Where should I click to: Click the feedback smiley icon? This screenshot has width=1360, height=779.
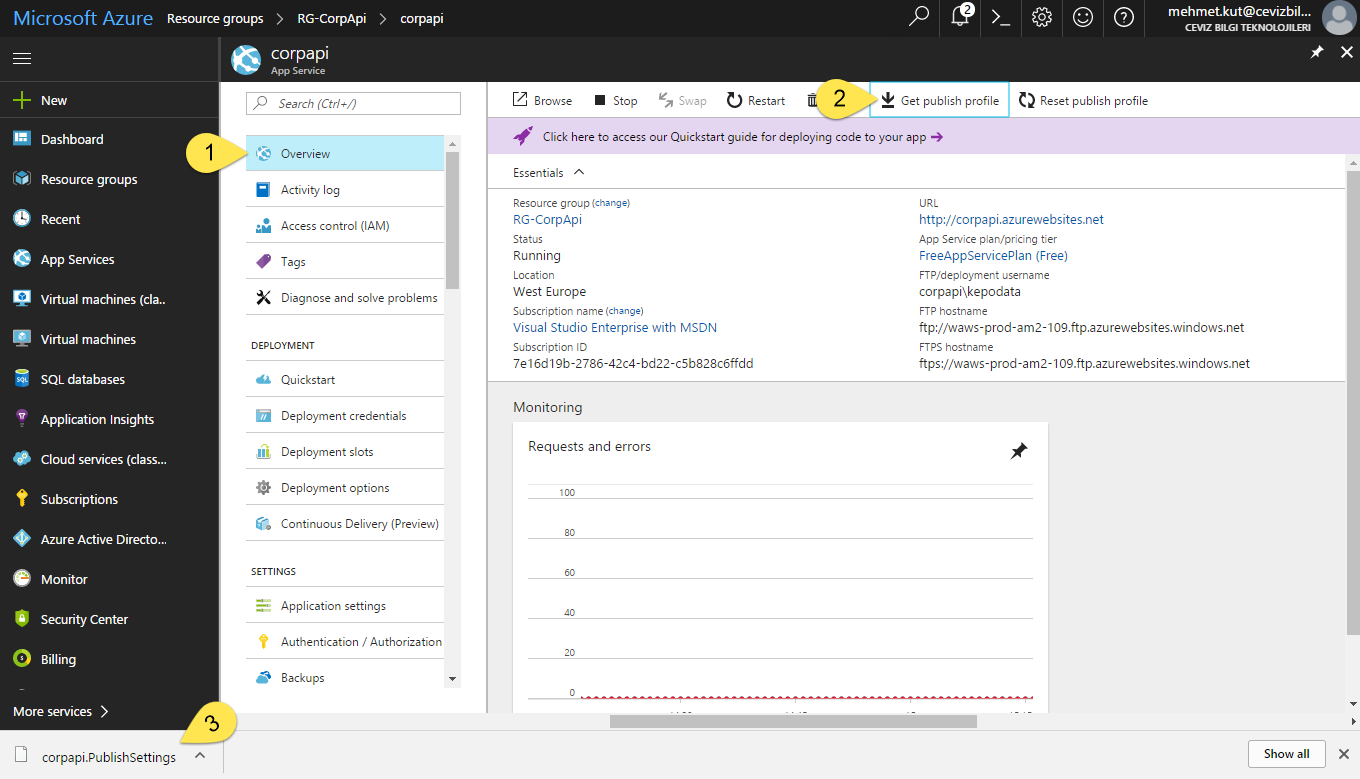(x=1083, y=18)
